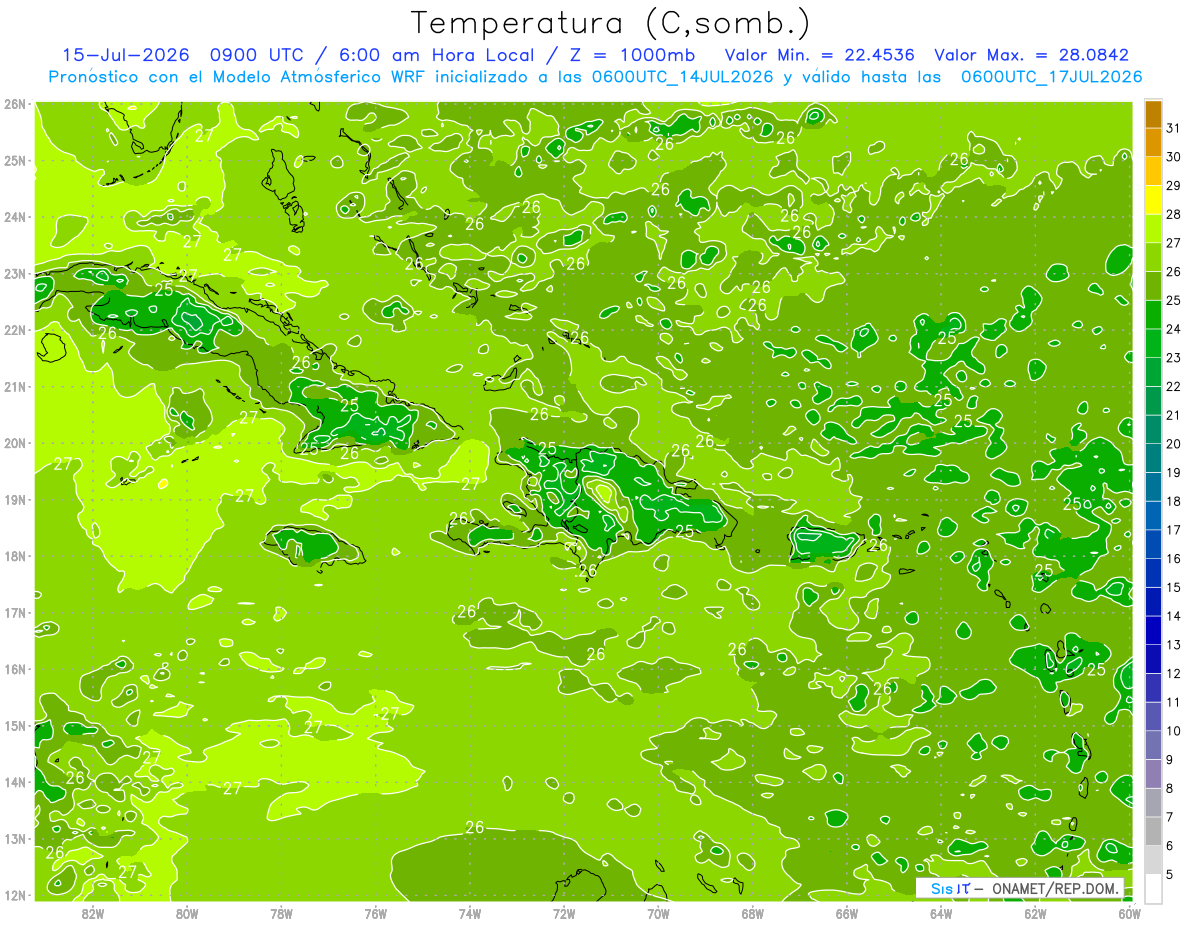
Task: Click the 60W longitude axis label
Action: click(x=1130, y=913)
